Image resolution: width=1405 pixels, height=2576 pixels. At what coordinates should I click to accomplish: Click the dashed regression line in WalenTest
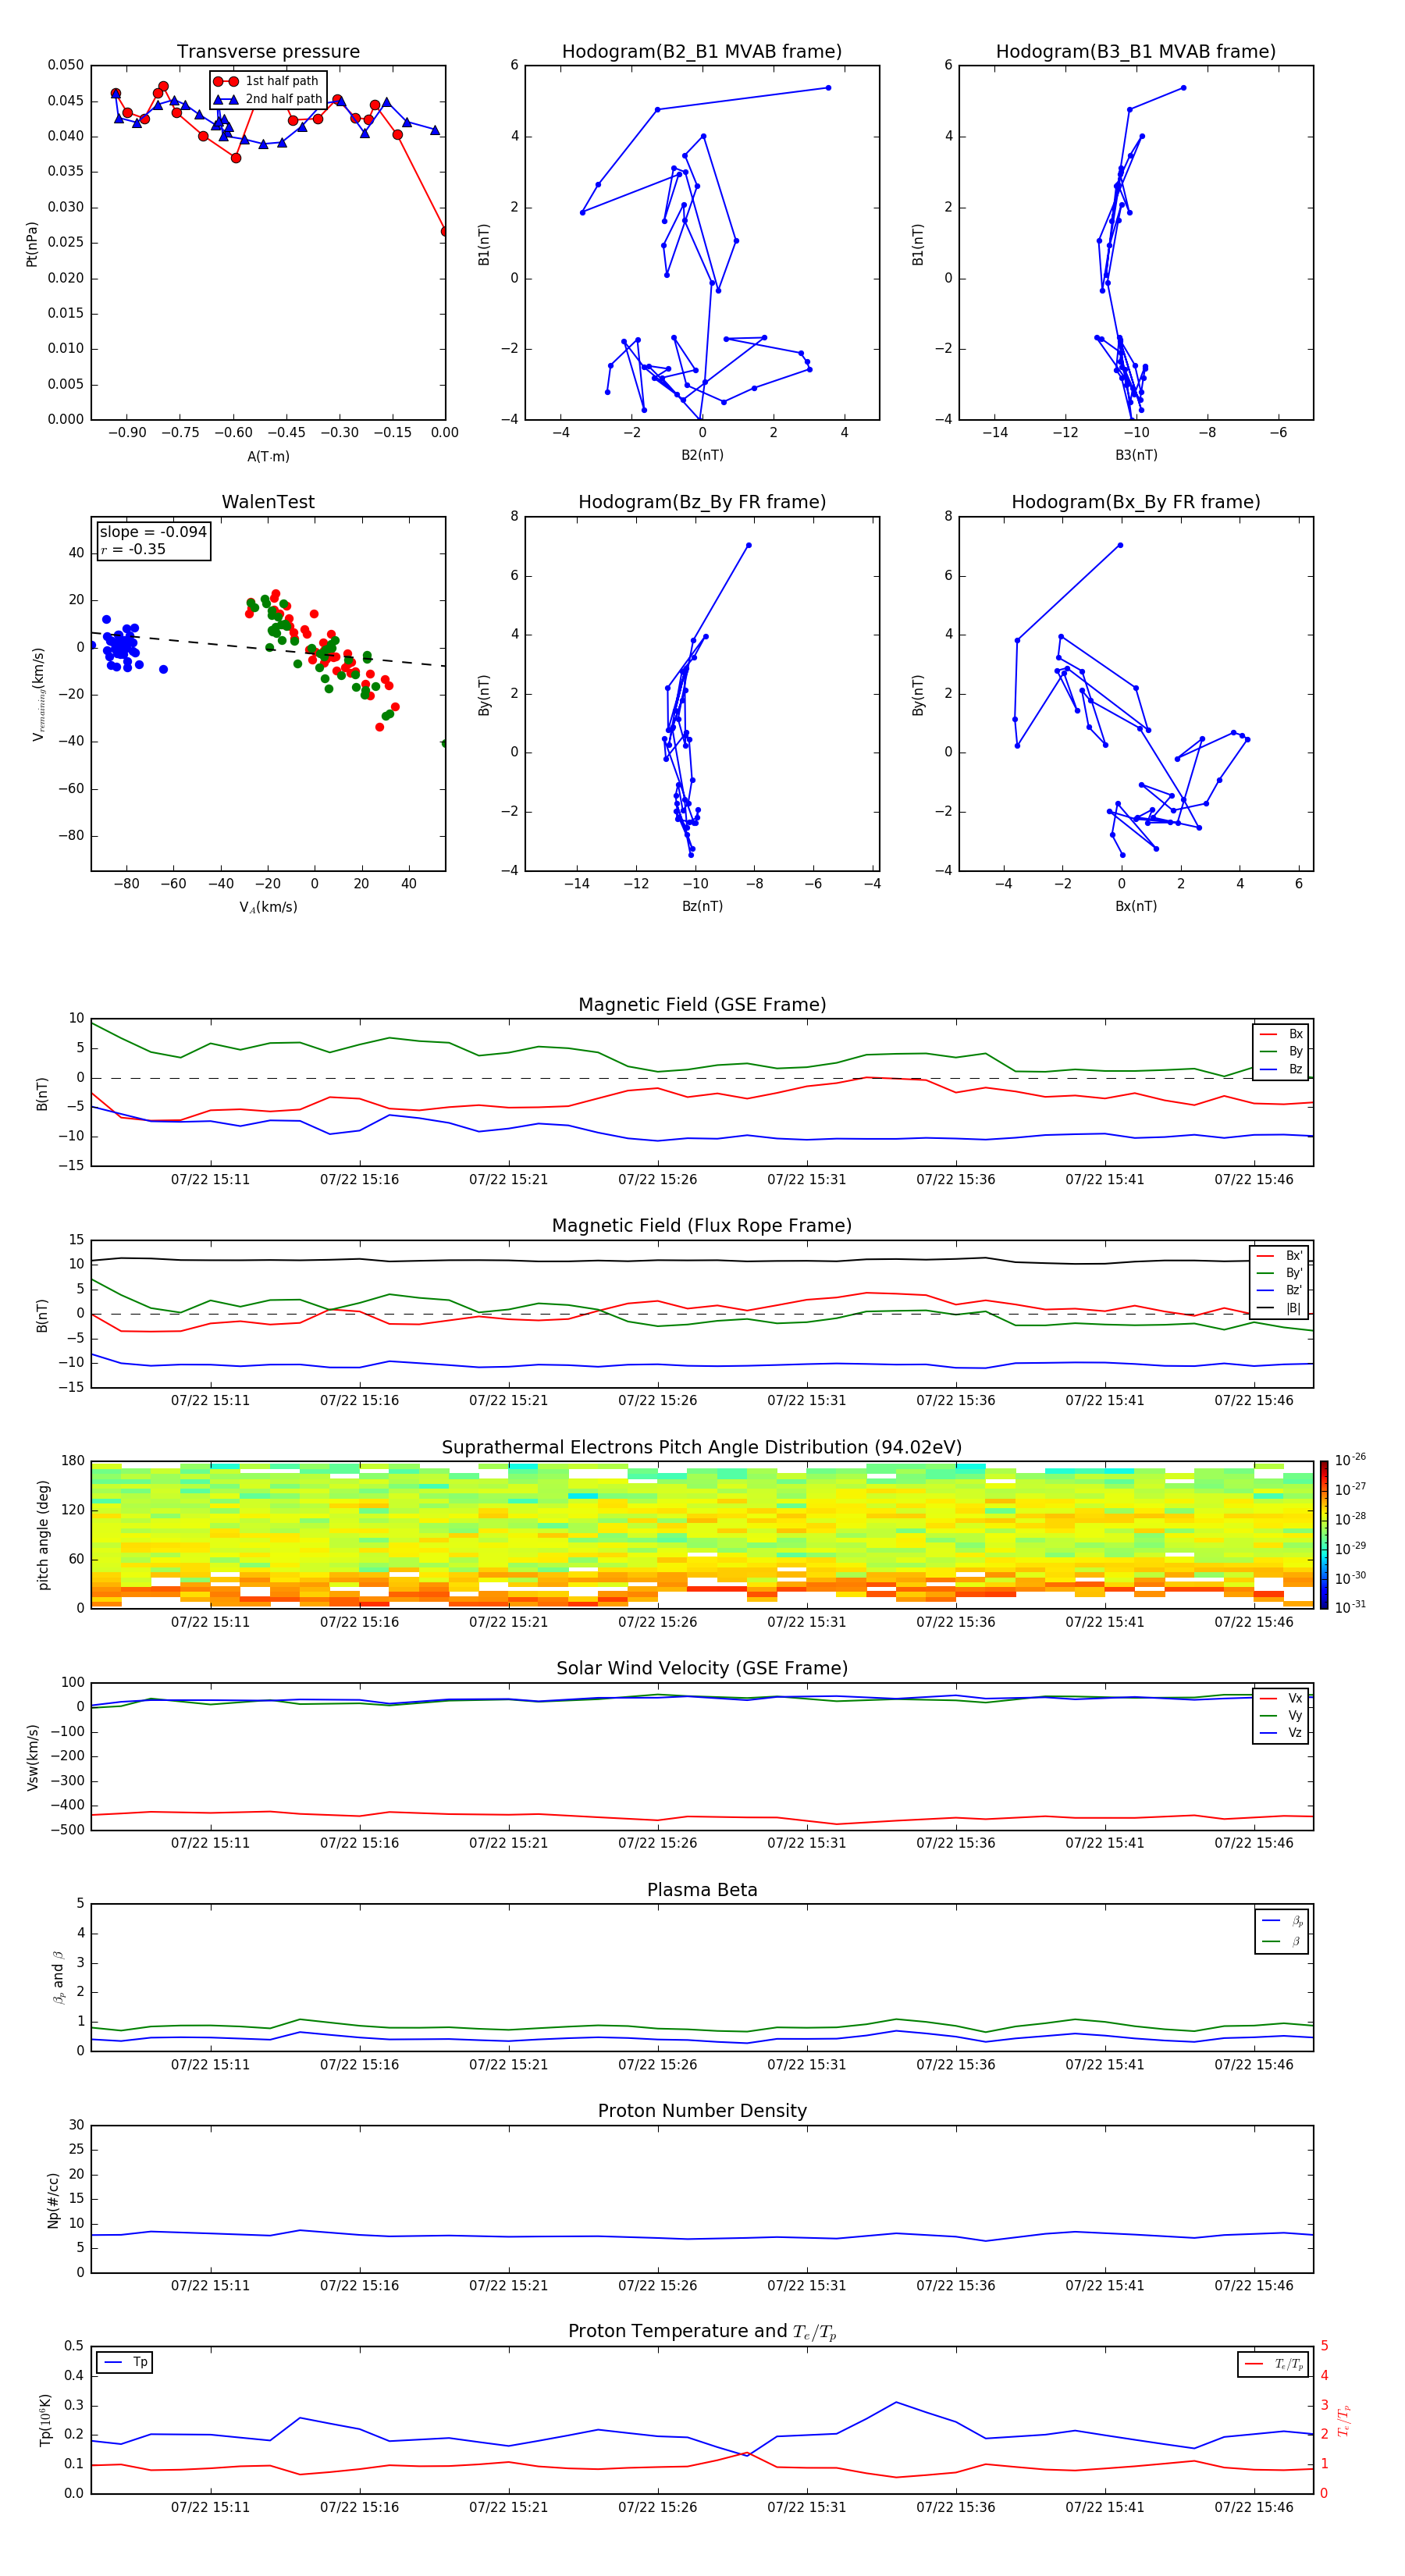pos(268,649)
